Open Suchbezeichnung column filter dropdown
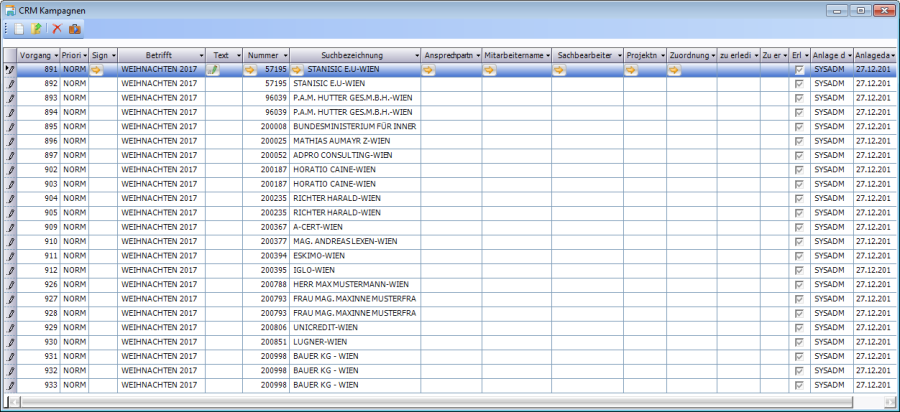Screen dimensions: 900x412 click(416, 54)
